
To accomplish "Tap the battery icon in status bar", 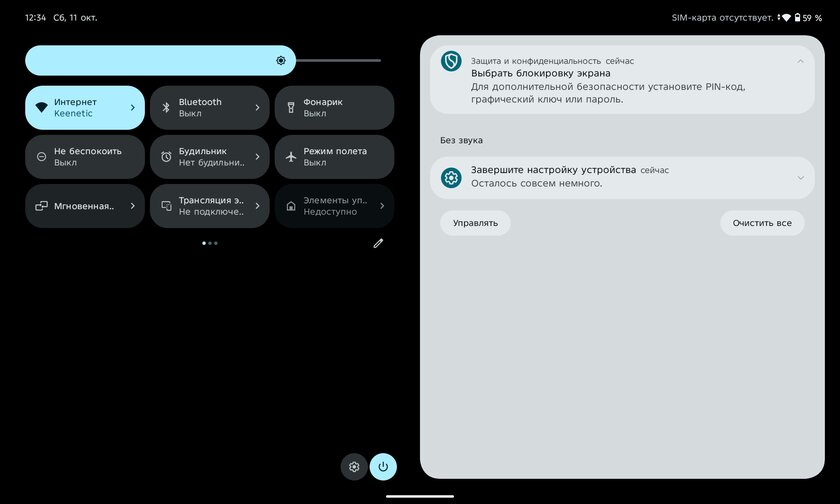I will (796, 18).
